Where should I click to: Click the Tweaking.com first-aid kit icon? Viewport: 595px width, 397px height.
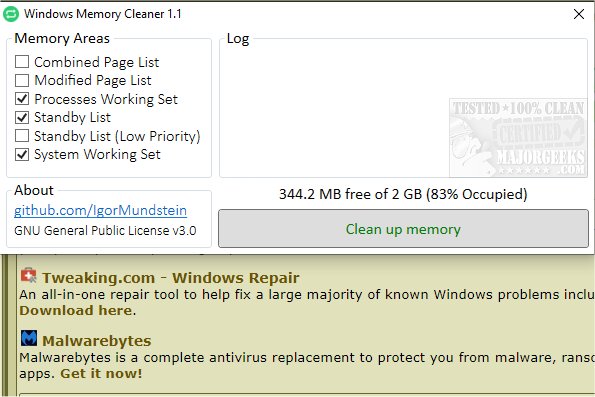pos(28,276)
